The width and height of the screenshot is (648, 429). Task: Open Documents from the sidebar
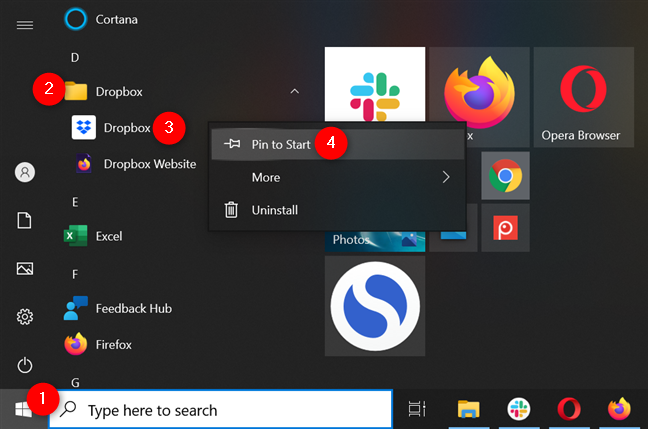click(x=25, y=220)
